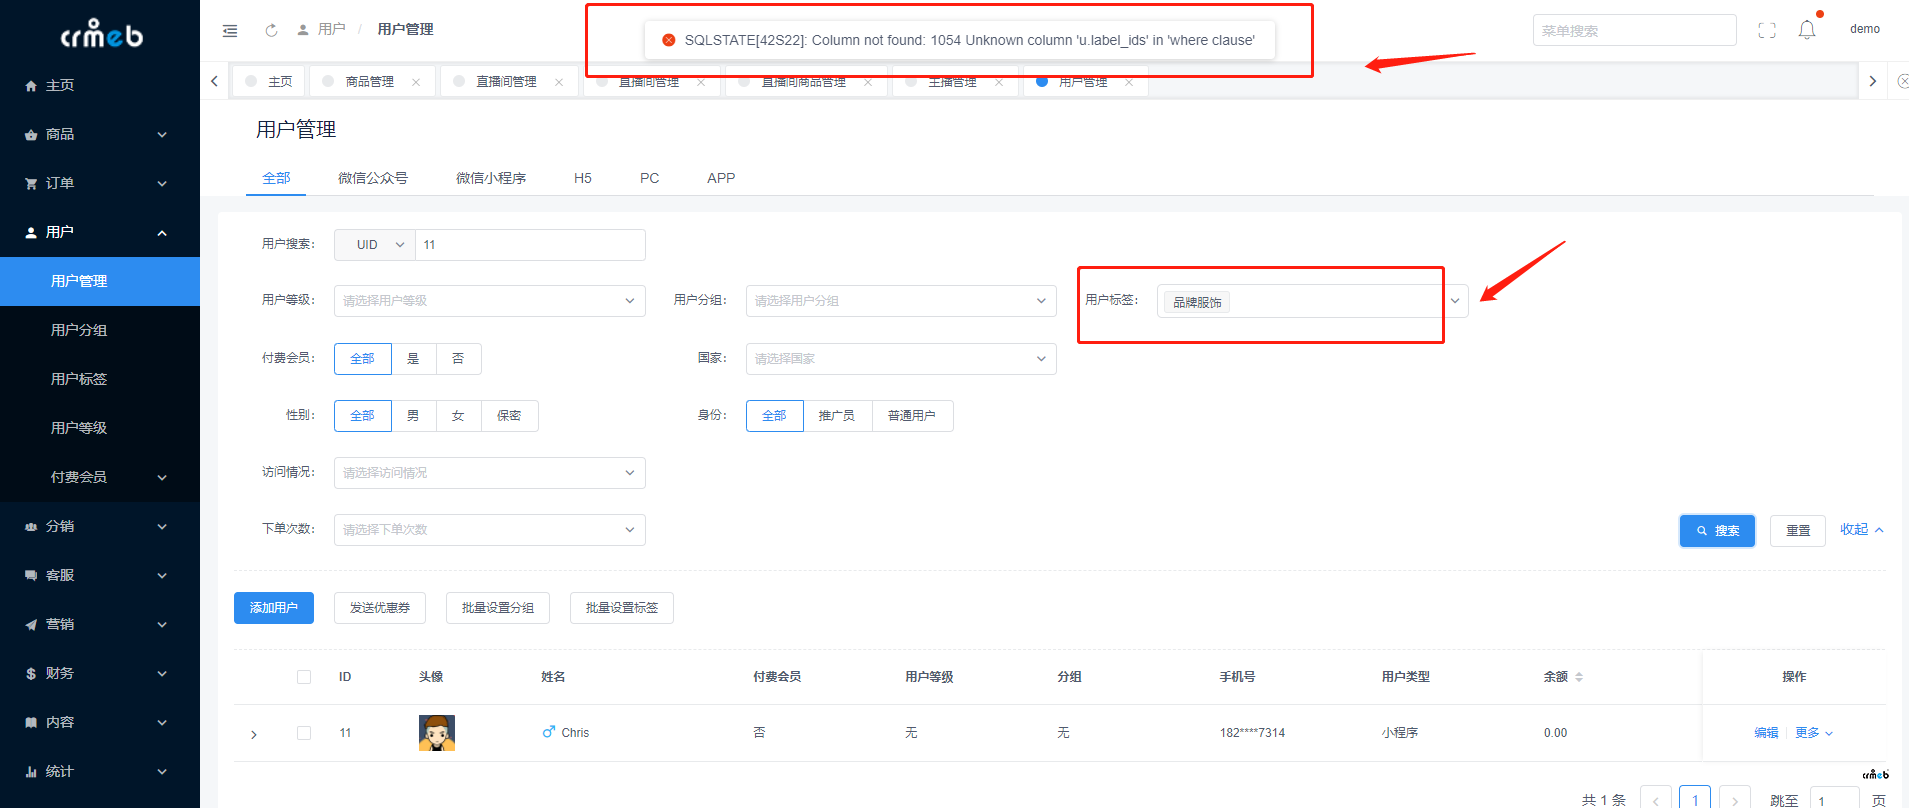The height and width of the screenshot is (808, 1909).
Task: Open 用户分组 in sidebar
Action: (100, 330)
